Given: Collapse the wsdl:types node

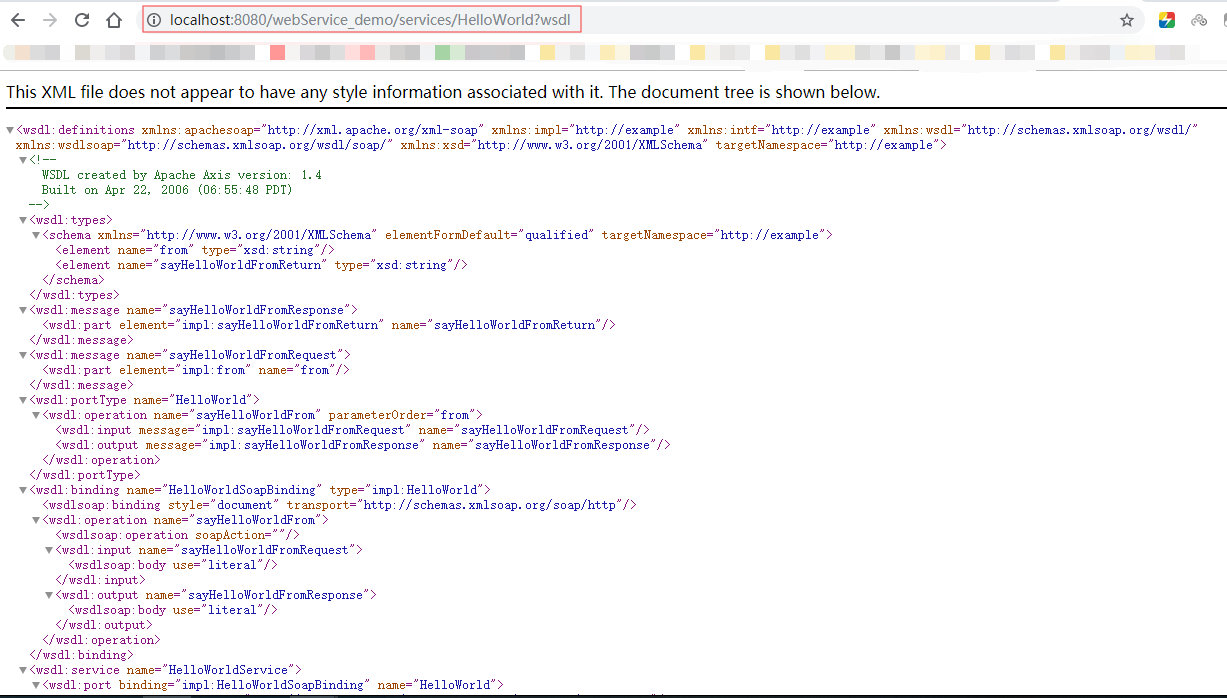Looking at the screenshot, I should coord(22,220).
